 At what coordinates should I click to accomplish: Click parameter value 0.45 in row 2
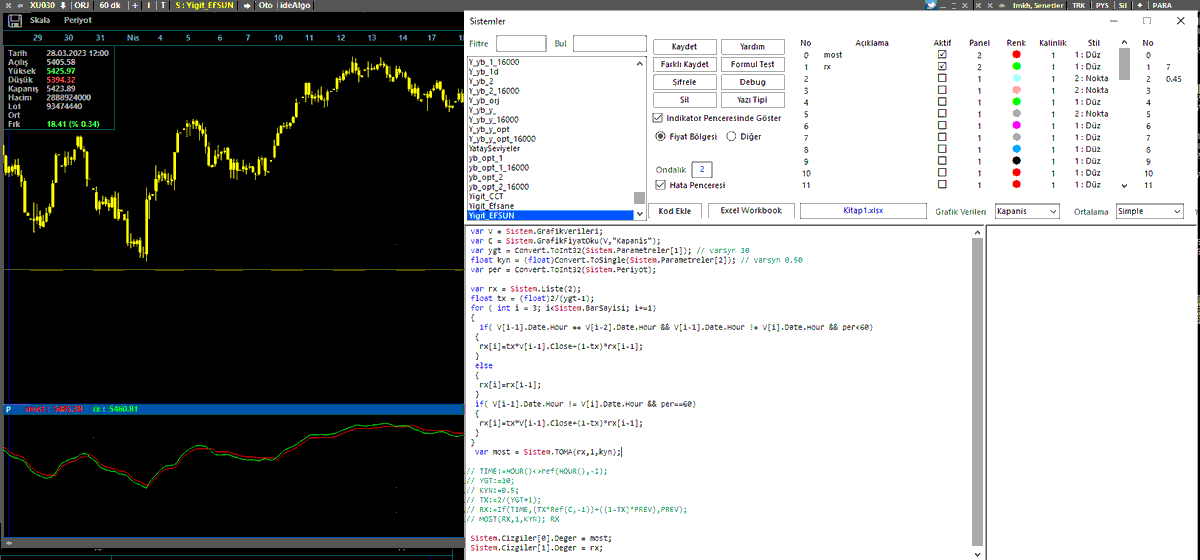1173,78
